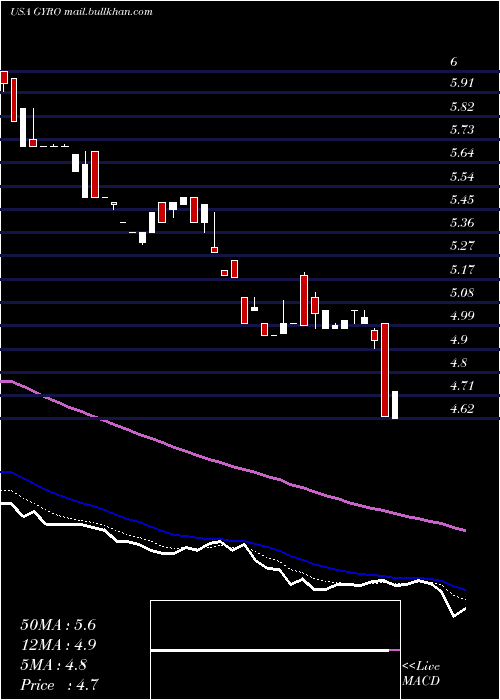This screenshot has height=700, width=500.
Task: Select the price axis label 5.45
Action: [x=462, y=200]
